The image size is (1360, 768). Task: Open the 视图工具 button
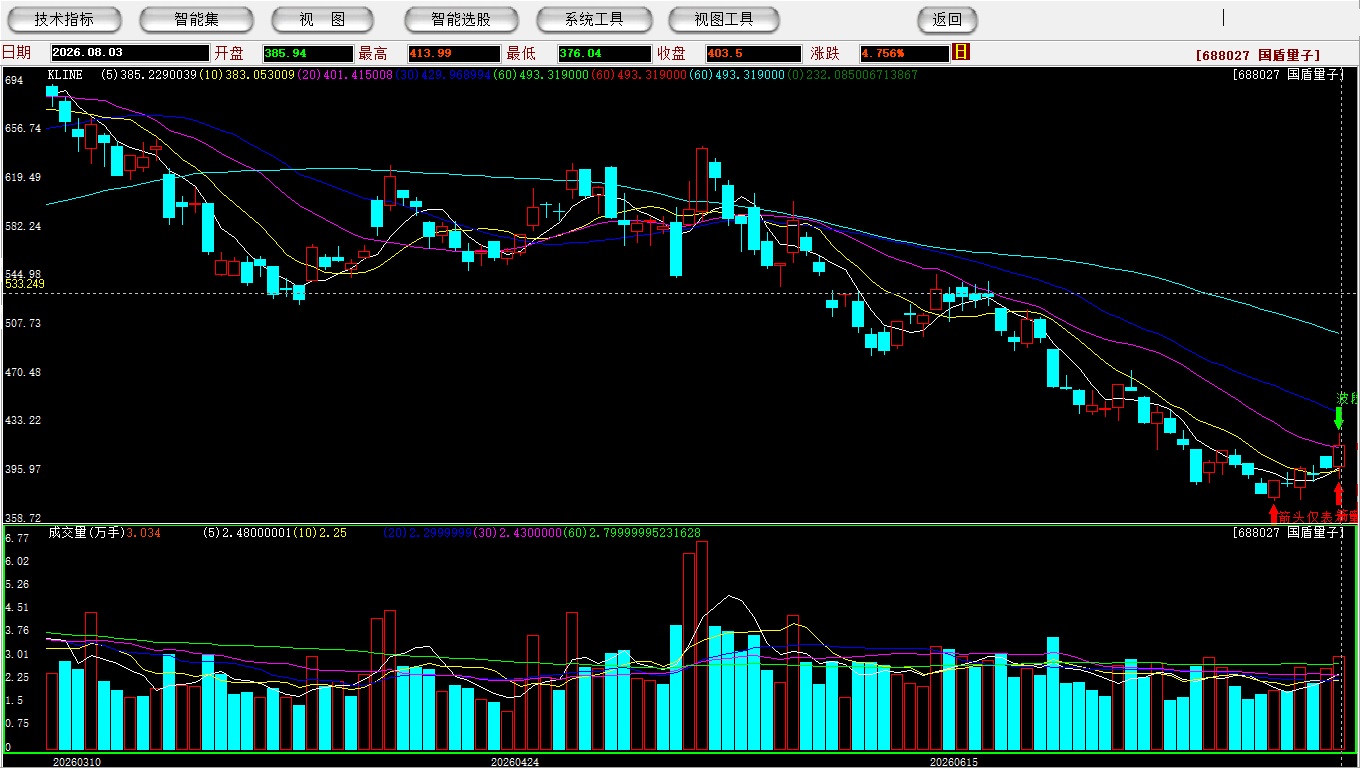click(724, 19)
